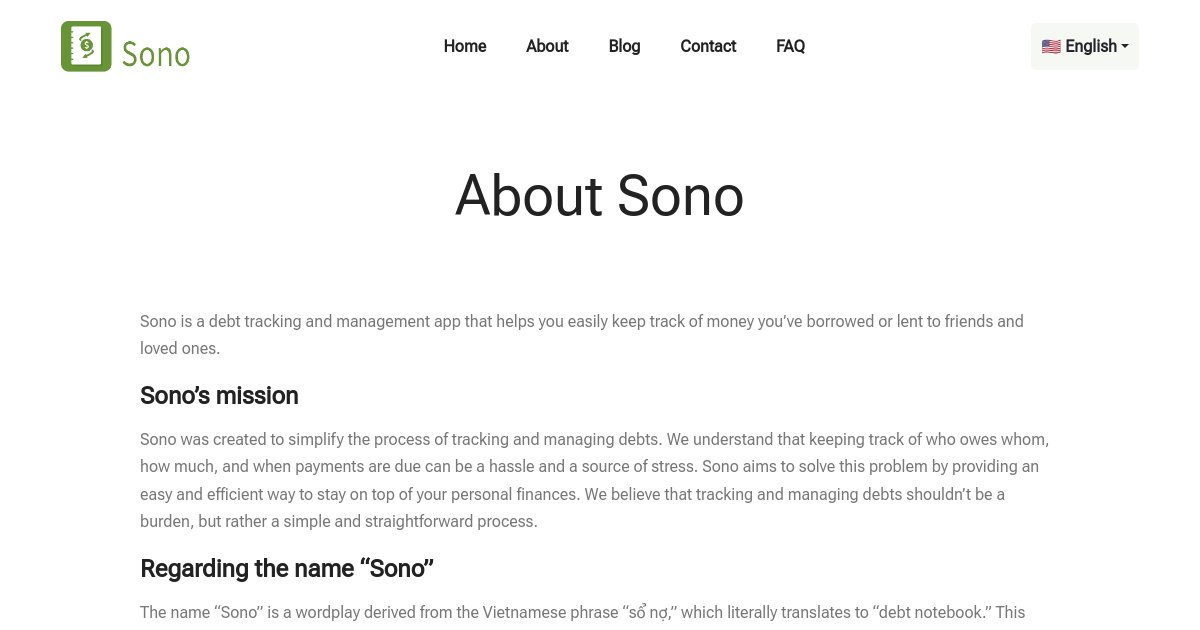Click the heading "Regarding the name Sono"
The image size is (1200, 630).
click(x=286, y=568)
